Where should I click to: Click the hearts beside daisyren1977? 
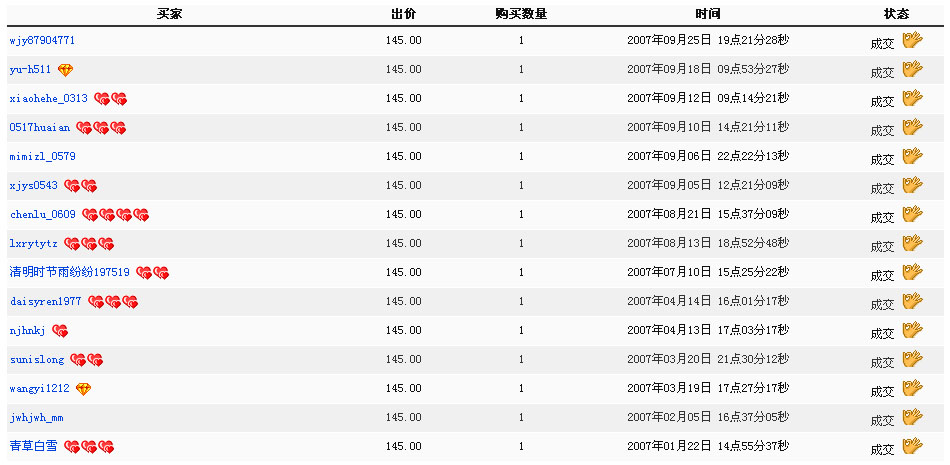[x=113, y=302]
